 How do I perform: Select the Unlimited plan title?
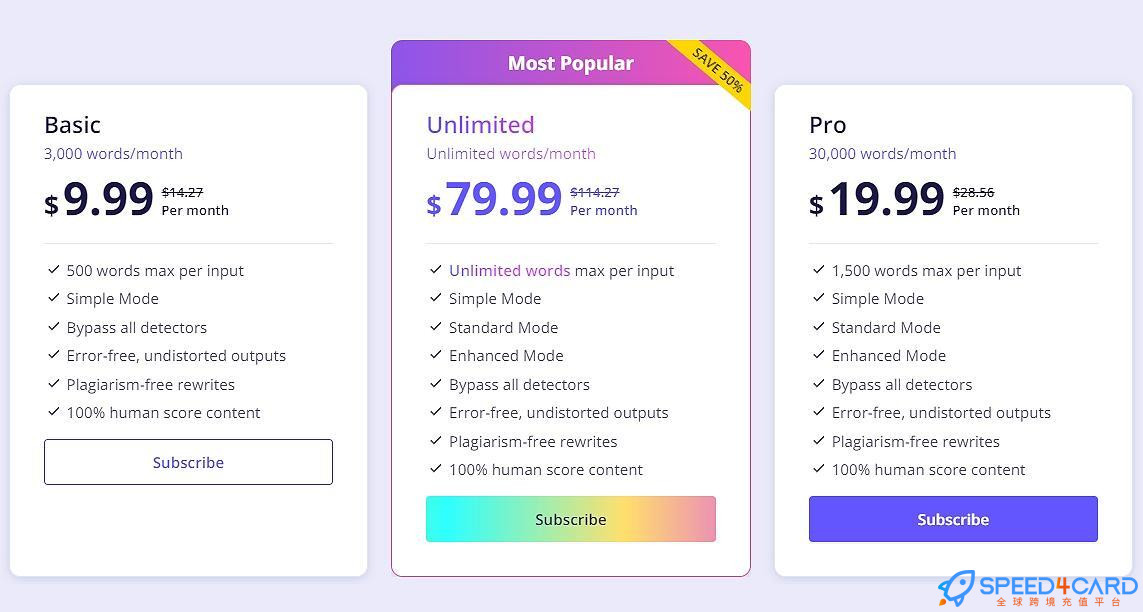[480, 125]
